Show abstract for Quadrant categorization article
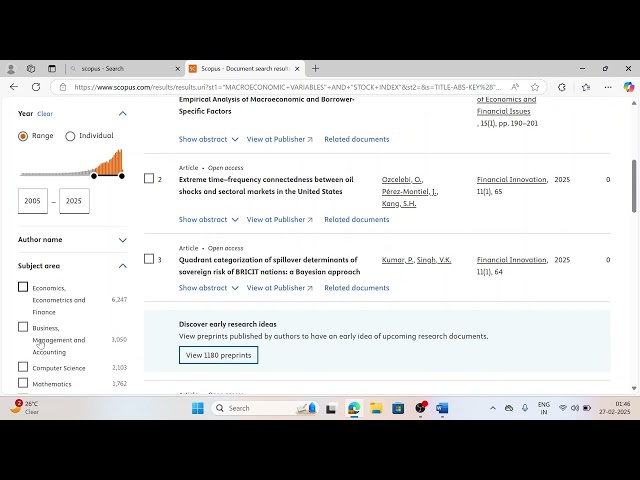The height and width of the screenshot is (480, 640). [209, 288]
